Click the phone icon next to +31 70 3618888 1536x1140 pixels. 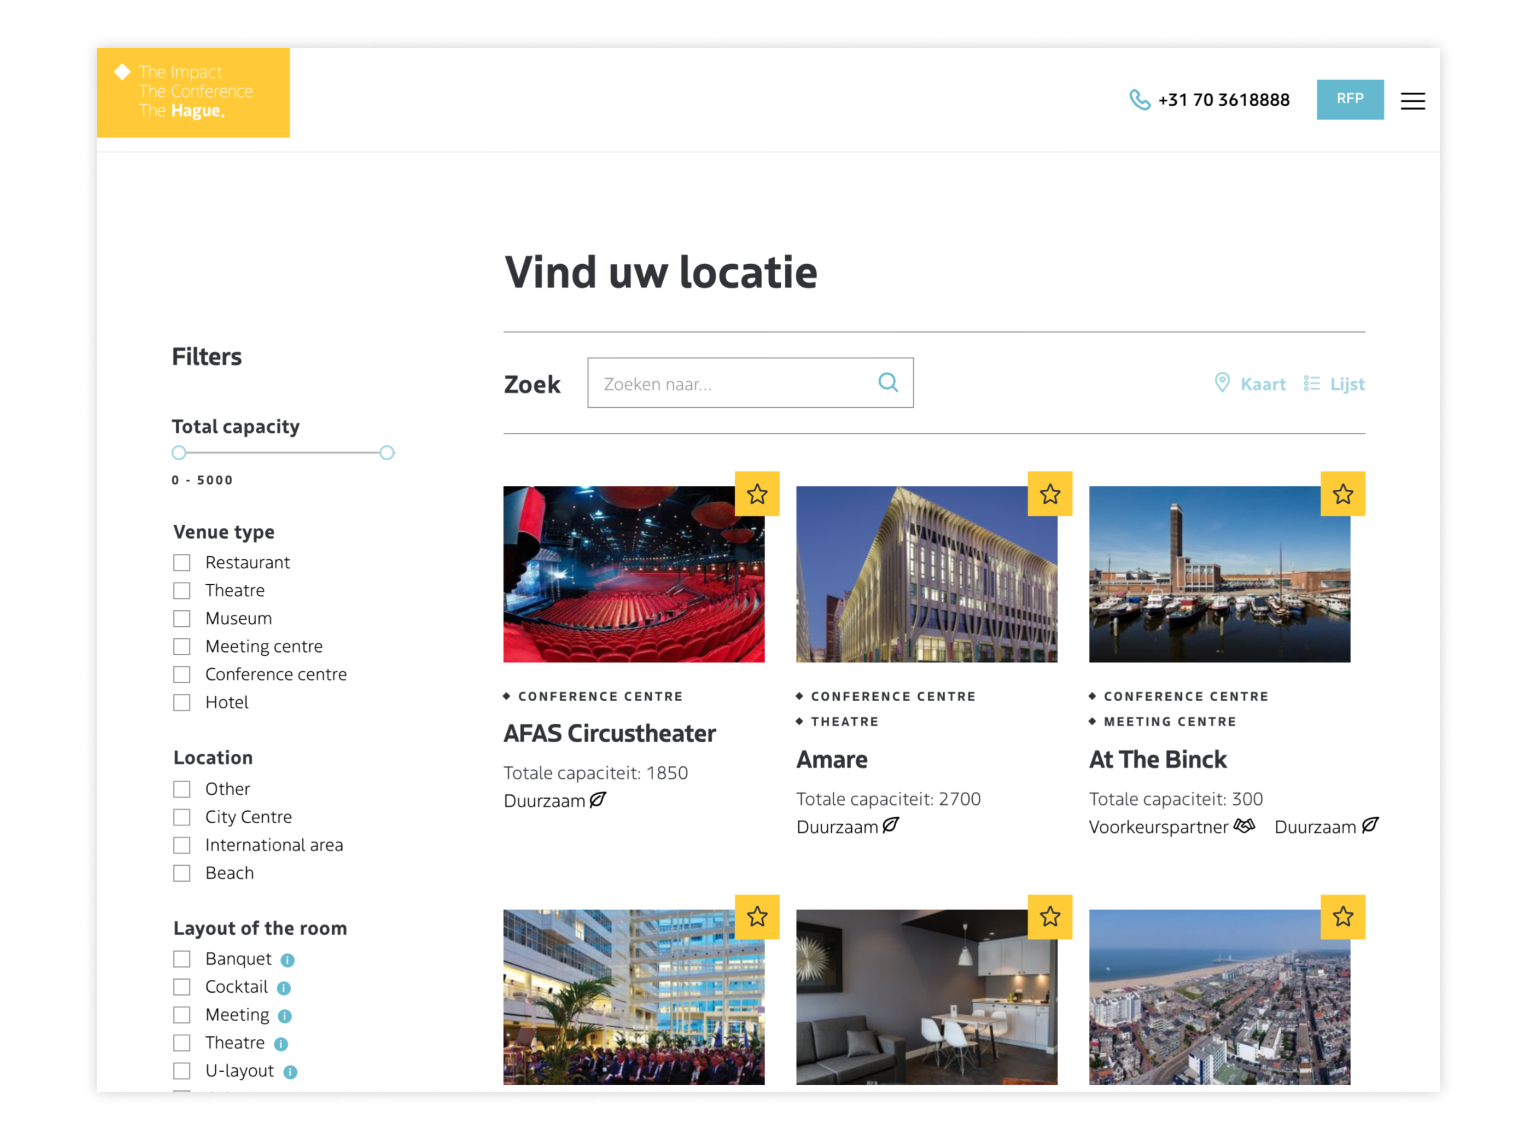[x=1140, y=100]
